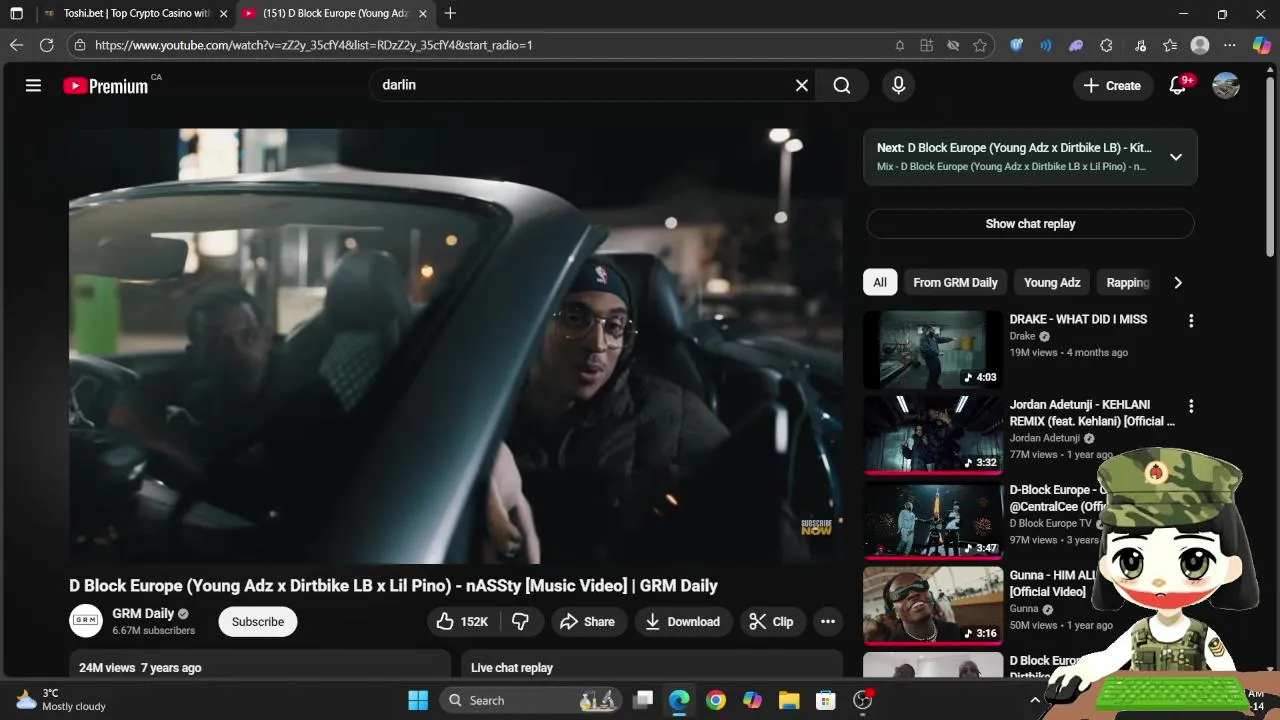Clear the search text with the X
The image size is (1280, 720).
(801, 85)
